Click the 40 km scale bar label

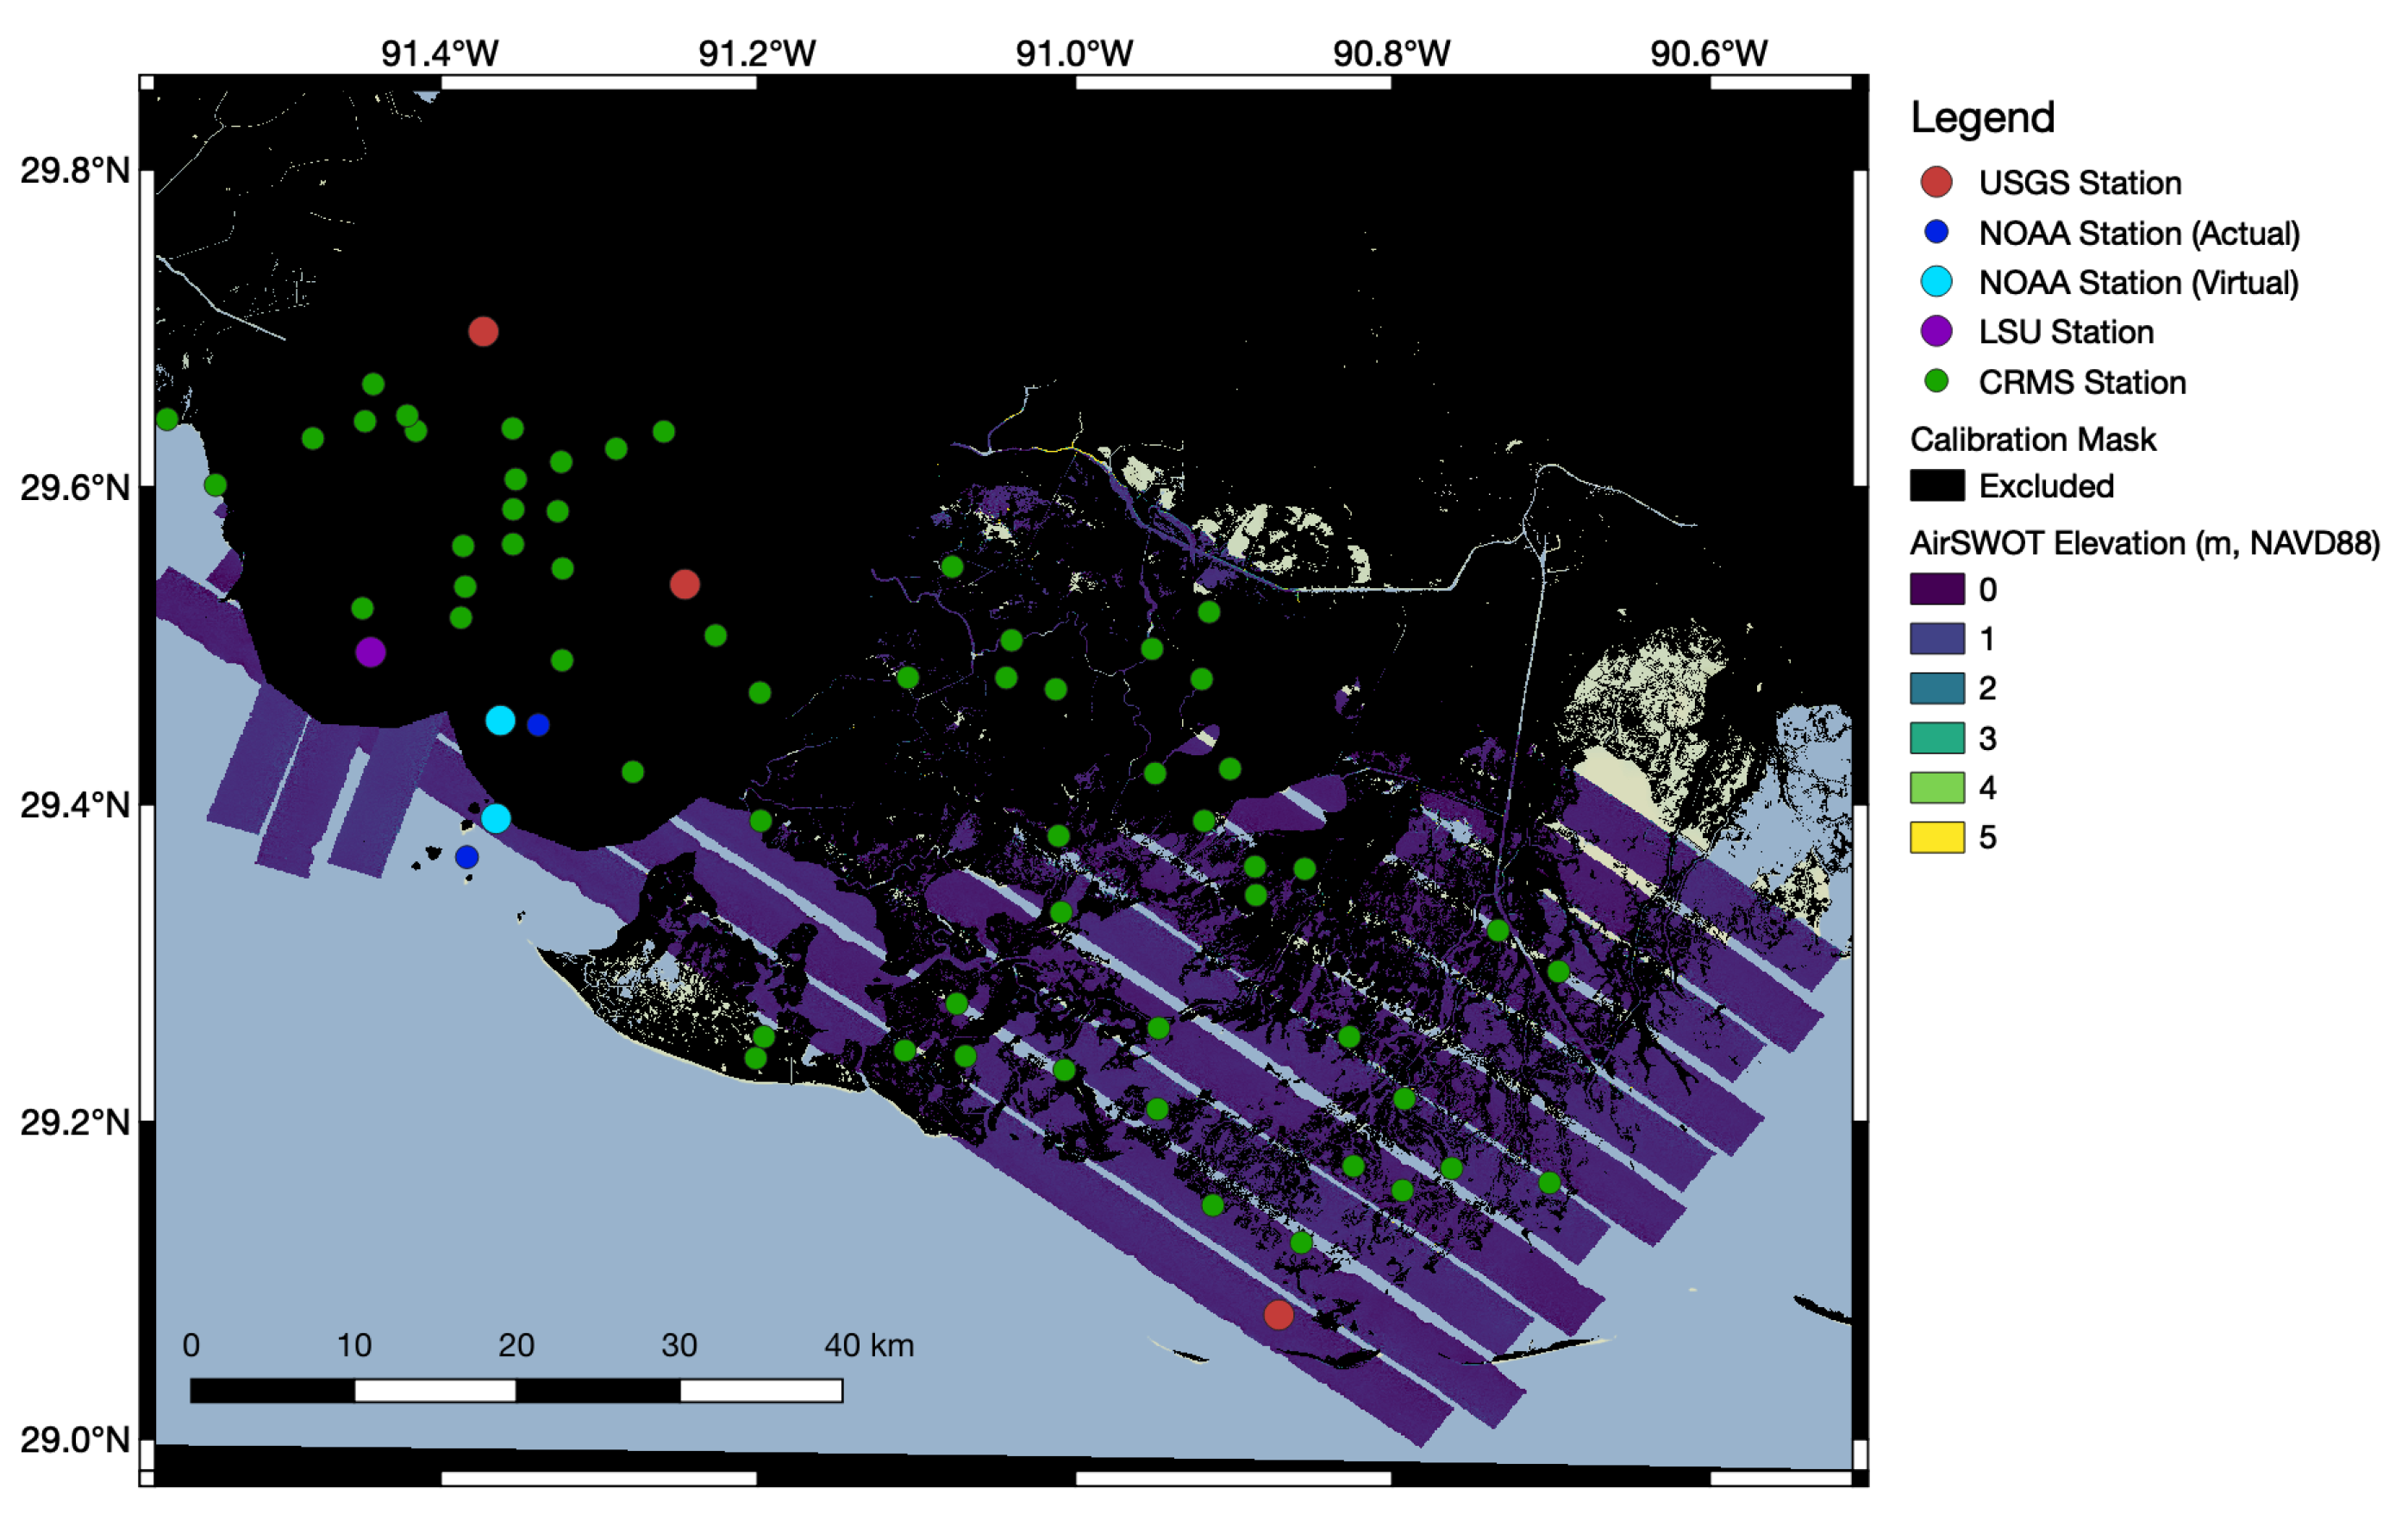point(868,1345)
